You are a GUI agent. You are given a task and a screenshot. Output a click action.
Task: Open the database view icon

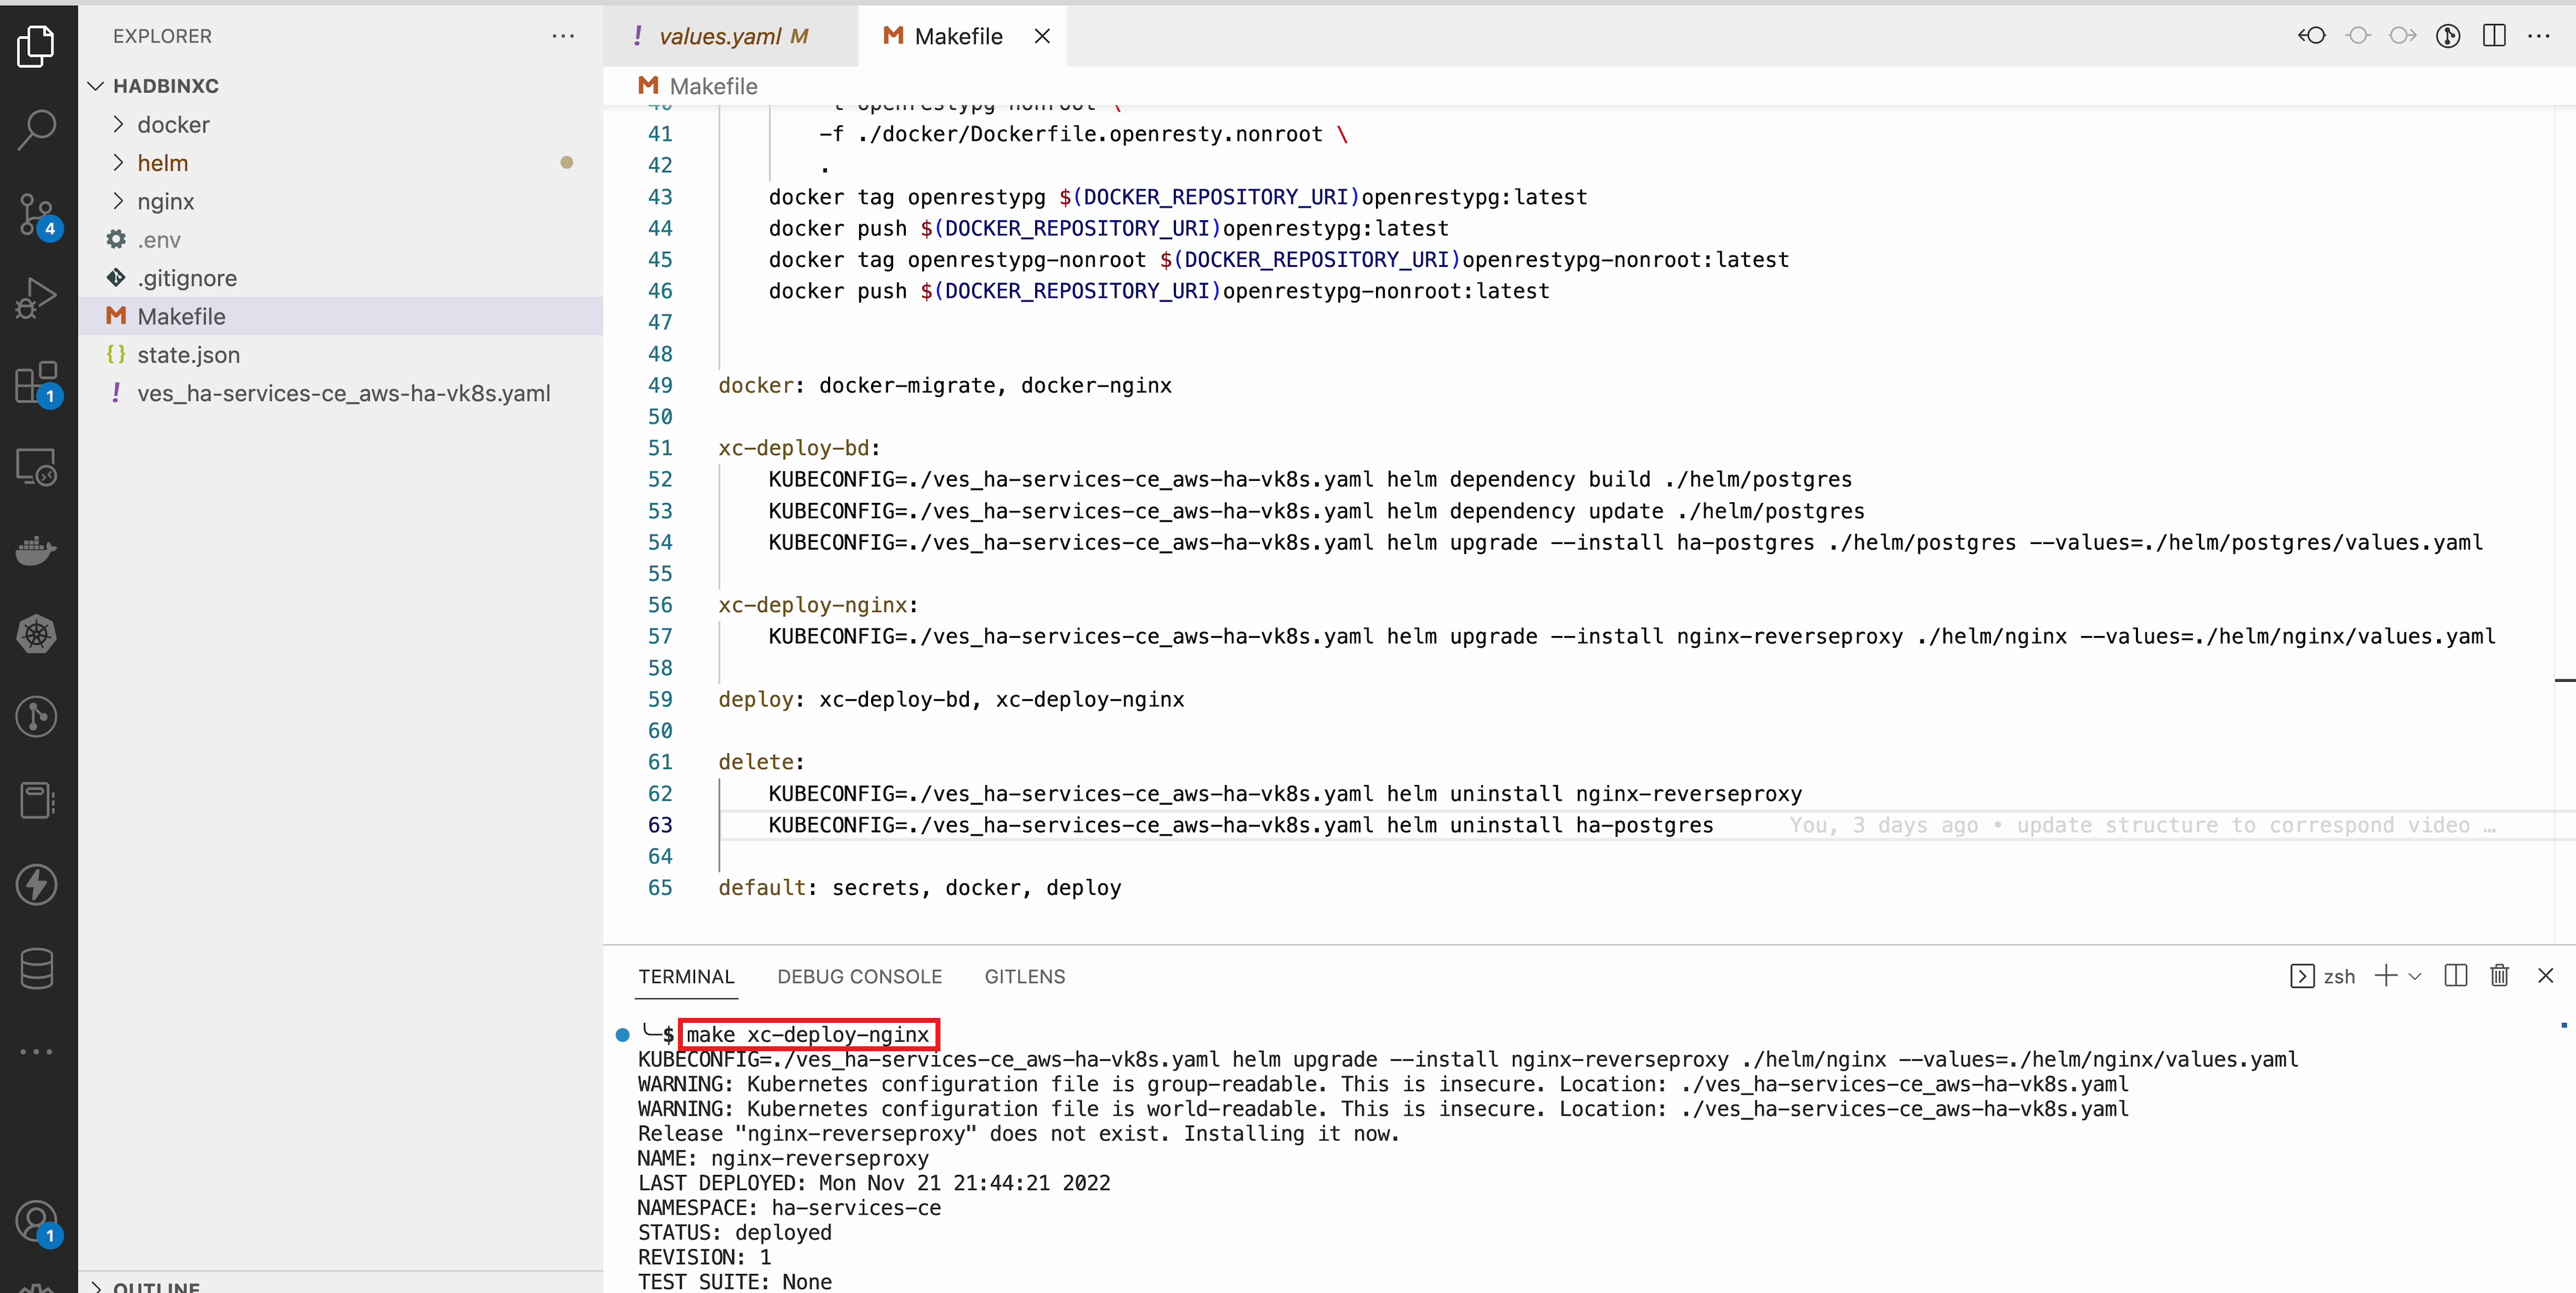pyautogui.click(x=37, y=968)
